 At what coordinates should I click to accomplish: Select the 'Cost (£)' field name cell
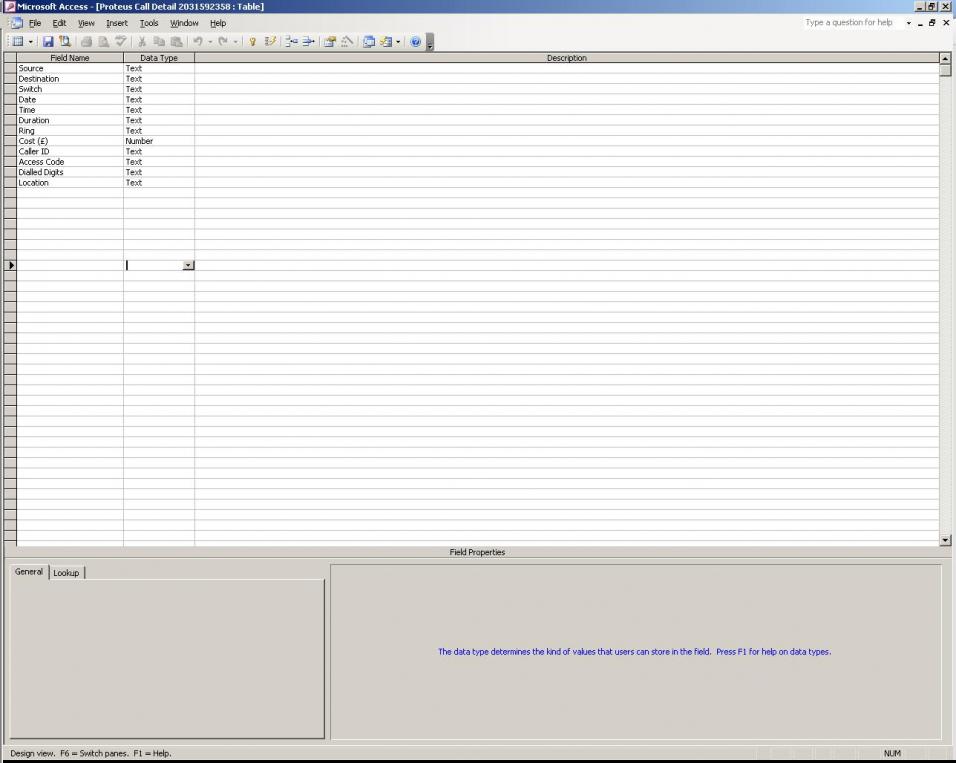[x=70, y=141]
